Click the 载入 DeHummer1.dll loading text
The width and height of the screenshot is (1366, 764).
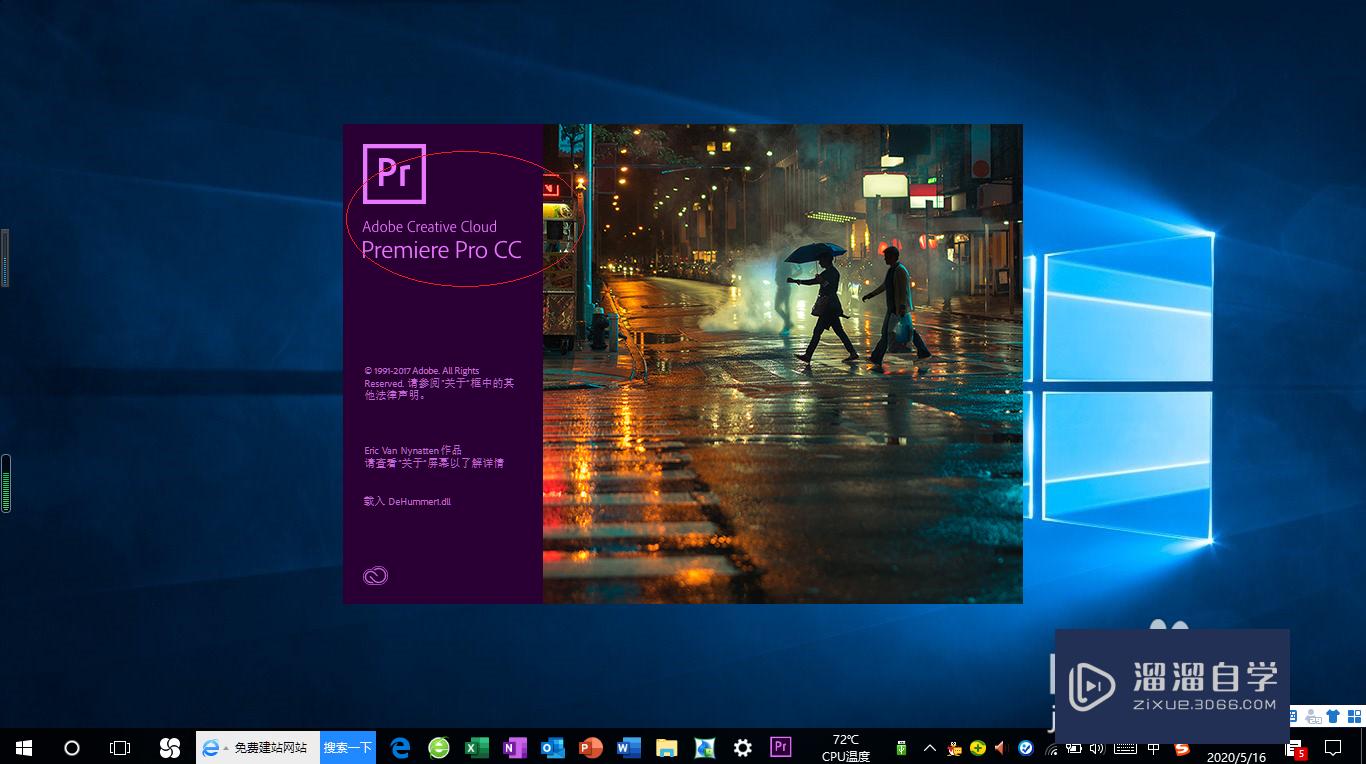point(407,502)
